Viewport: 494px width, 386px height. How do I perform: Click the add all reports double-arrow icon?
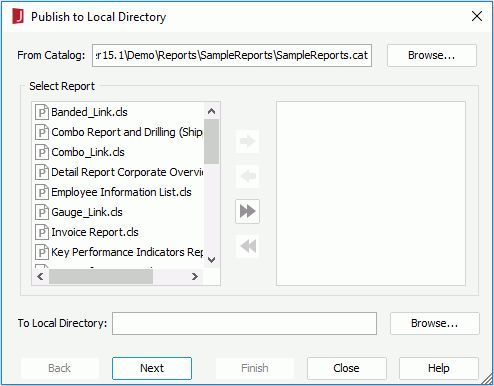tap(247, 211)
